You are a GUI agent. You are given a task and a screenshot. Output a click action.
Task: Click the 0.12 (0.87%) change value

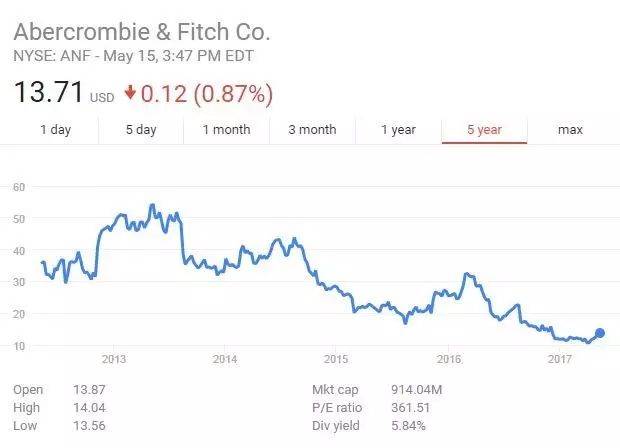point(207,95)
